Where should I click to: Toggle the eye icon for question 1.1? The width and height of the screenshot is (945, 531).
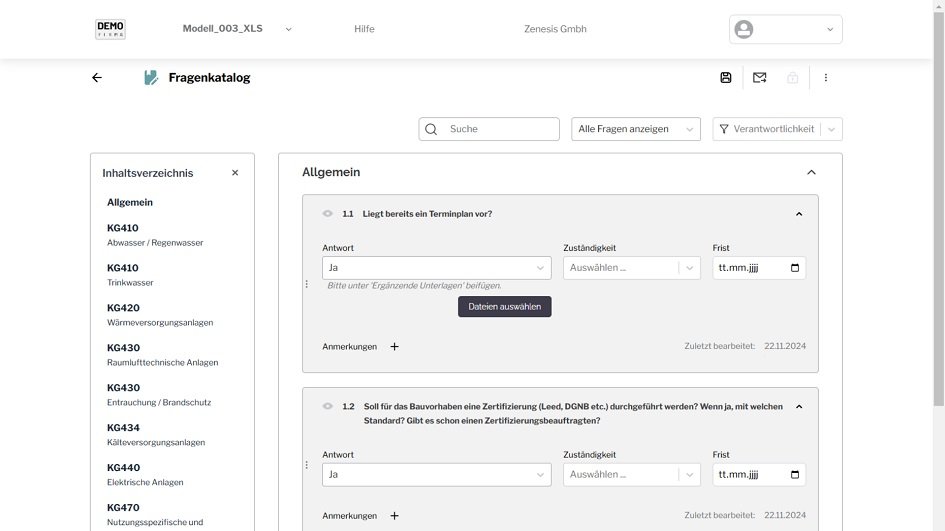[327, 214]
